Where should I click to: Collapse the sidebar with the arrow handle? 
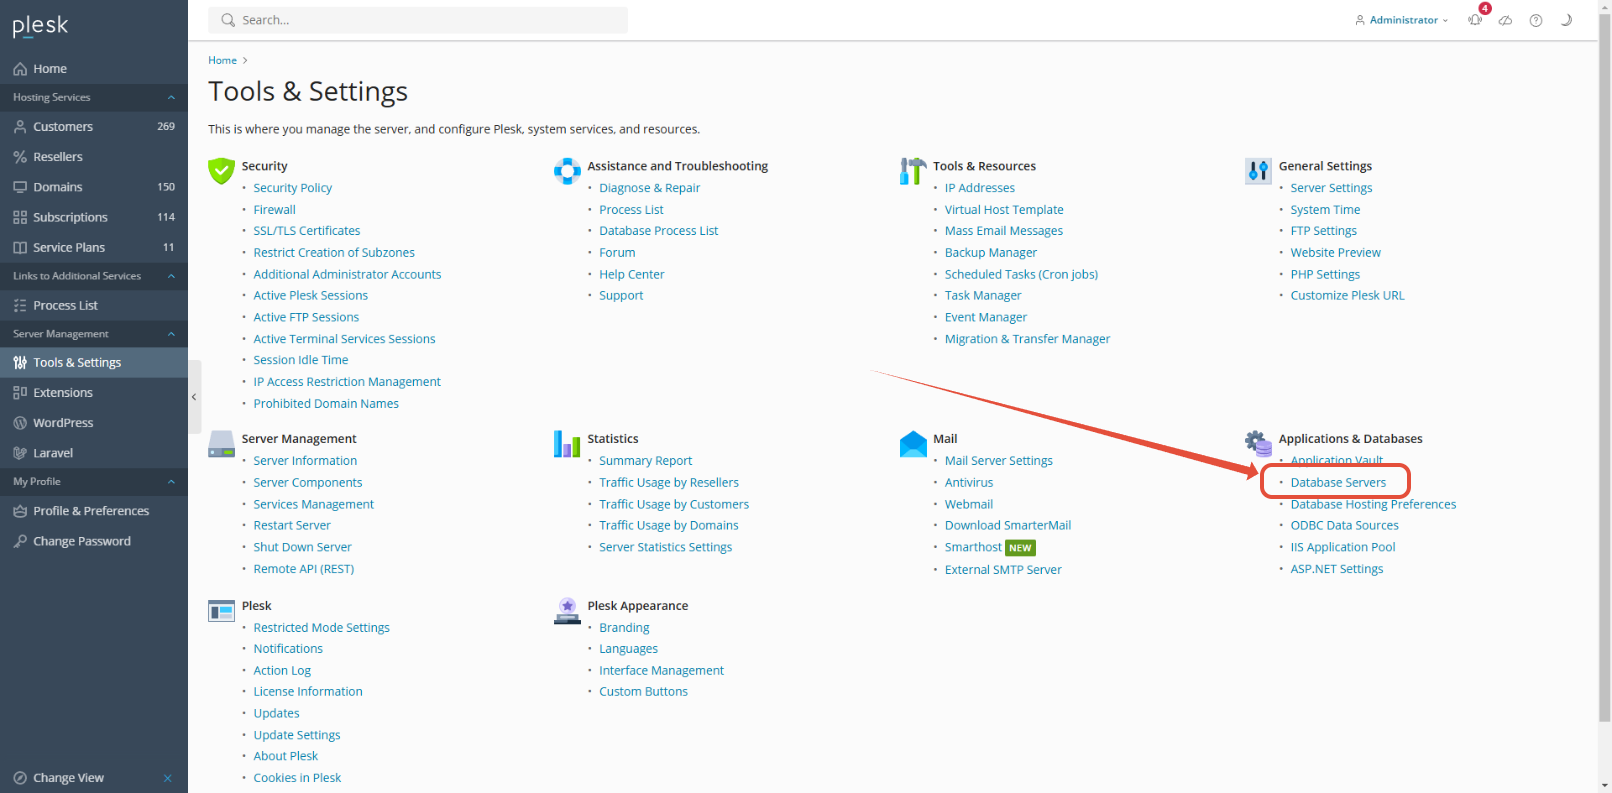(x=194, y=397)
